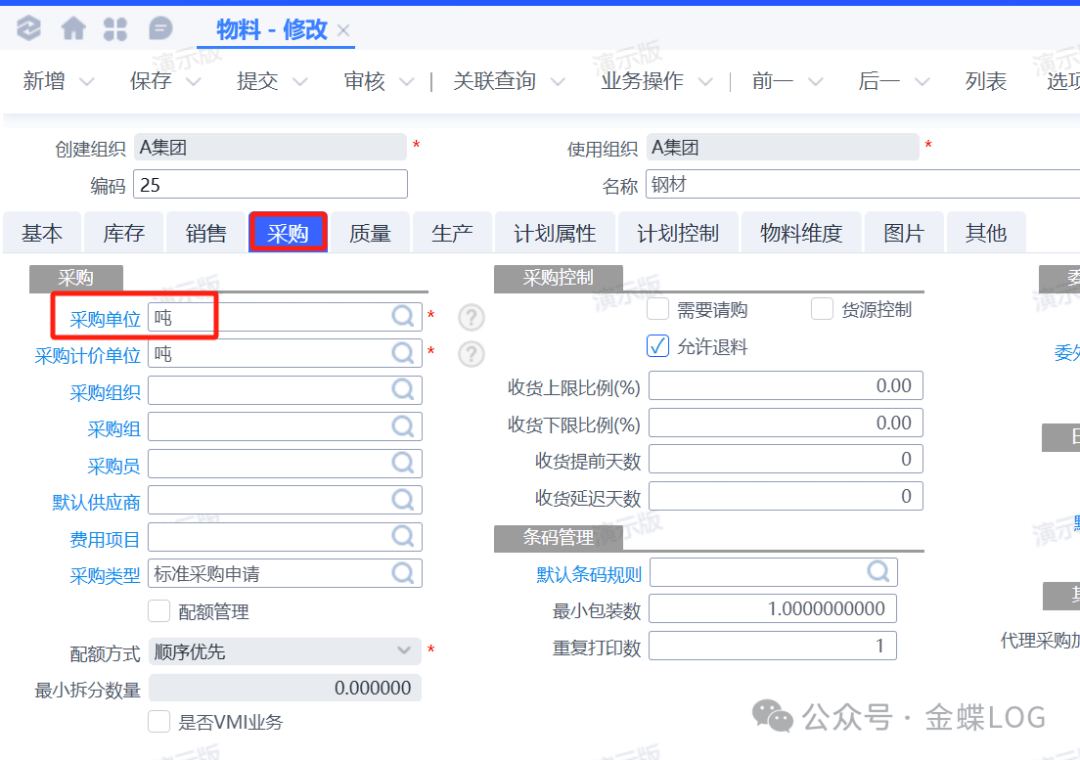Screen dimensions: 1080x760
Task: Click help icon beside 采购计价单位
Action: click(x=471, y=354)
